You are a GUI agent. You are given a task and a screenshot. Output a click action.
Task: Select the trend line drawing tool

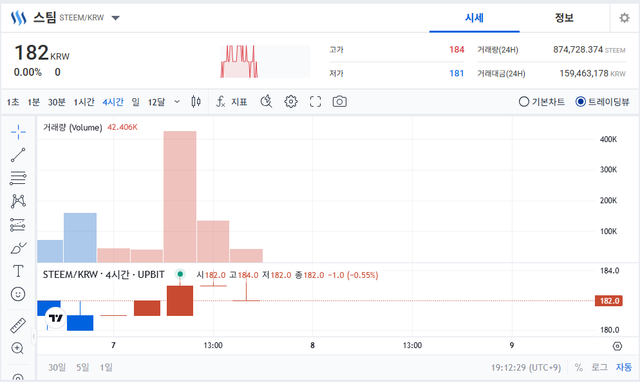18,155
